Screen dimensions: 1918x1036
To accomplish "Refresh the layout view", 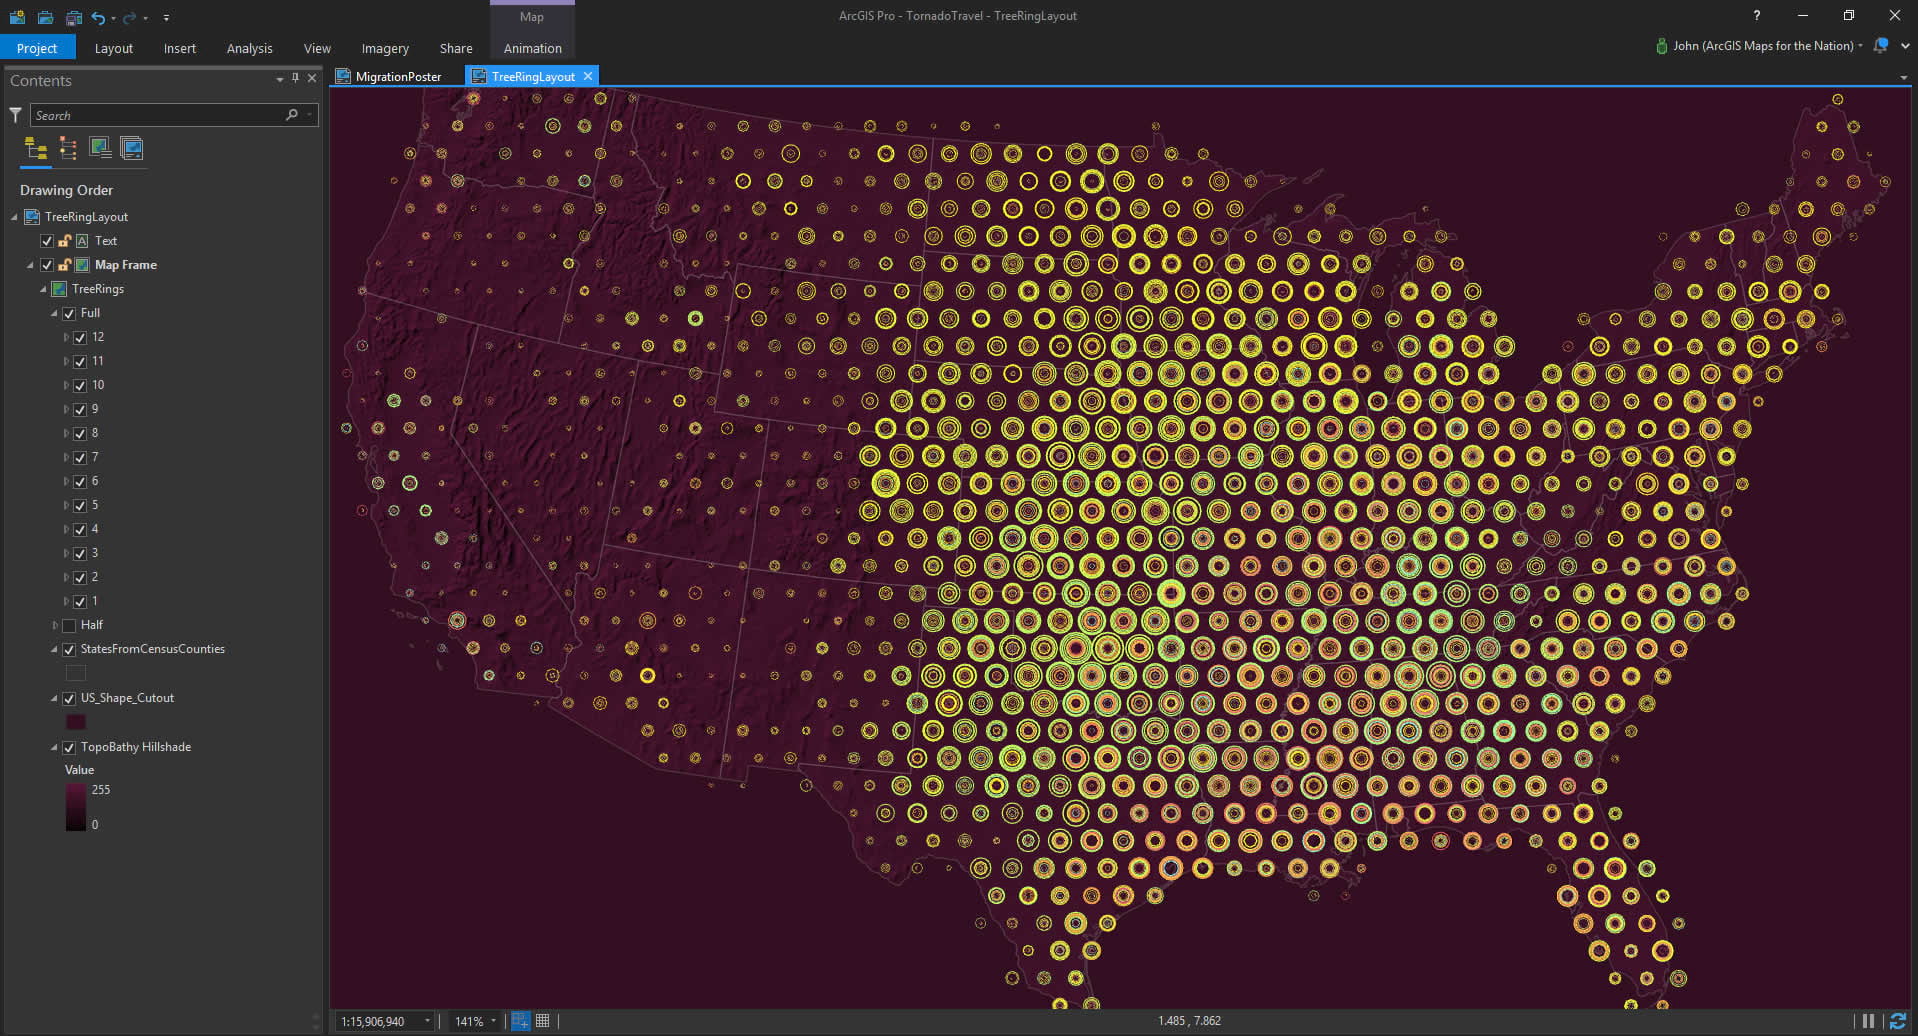I will [1897, 1021].
